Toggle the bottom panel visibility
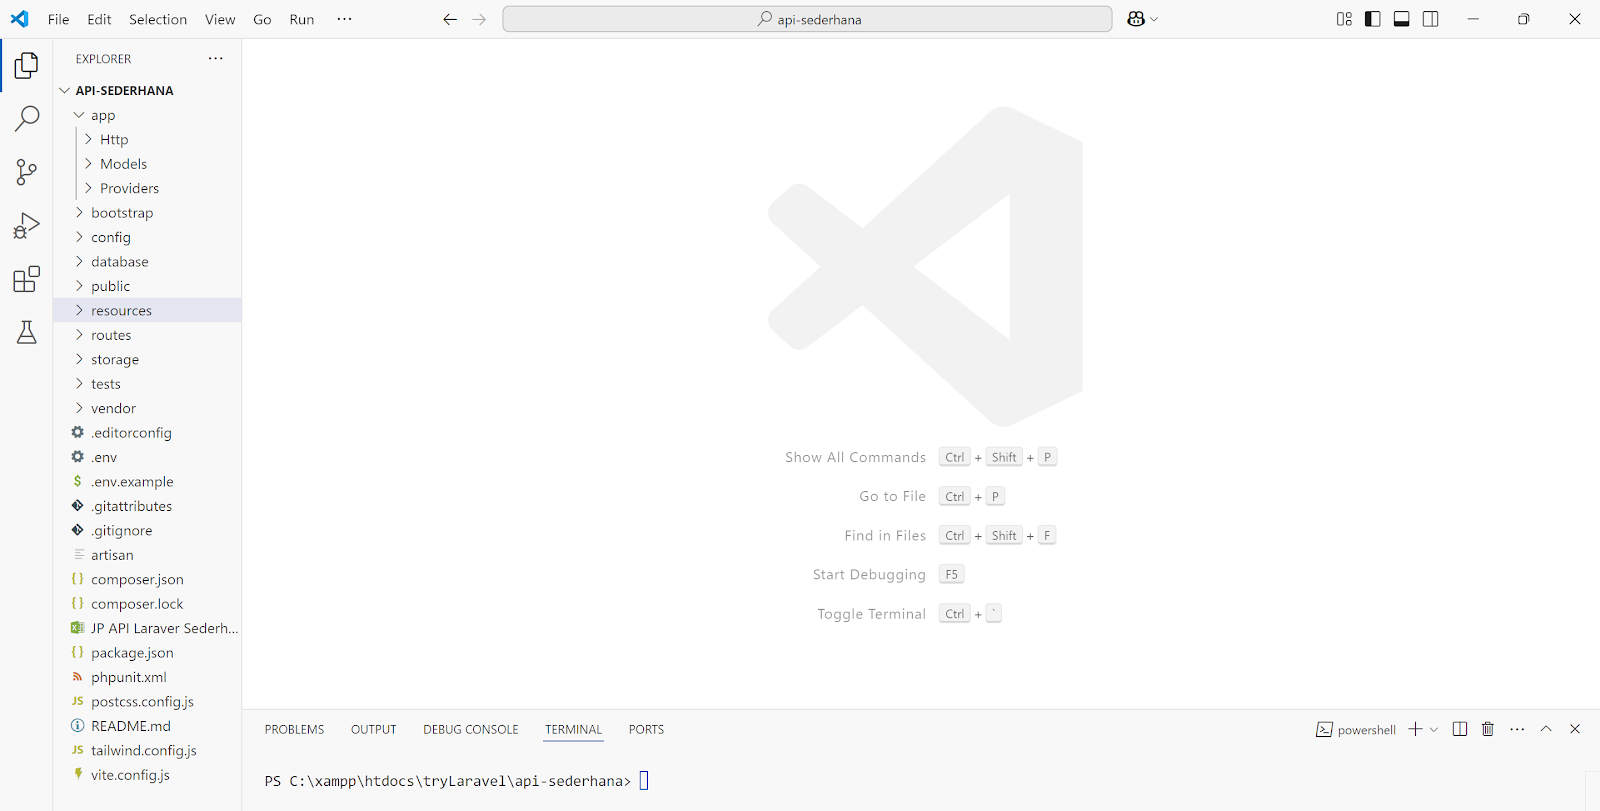The width and height of the screenshot is (1600, 811). click(1402, 19)
